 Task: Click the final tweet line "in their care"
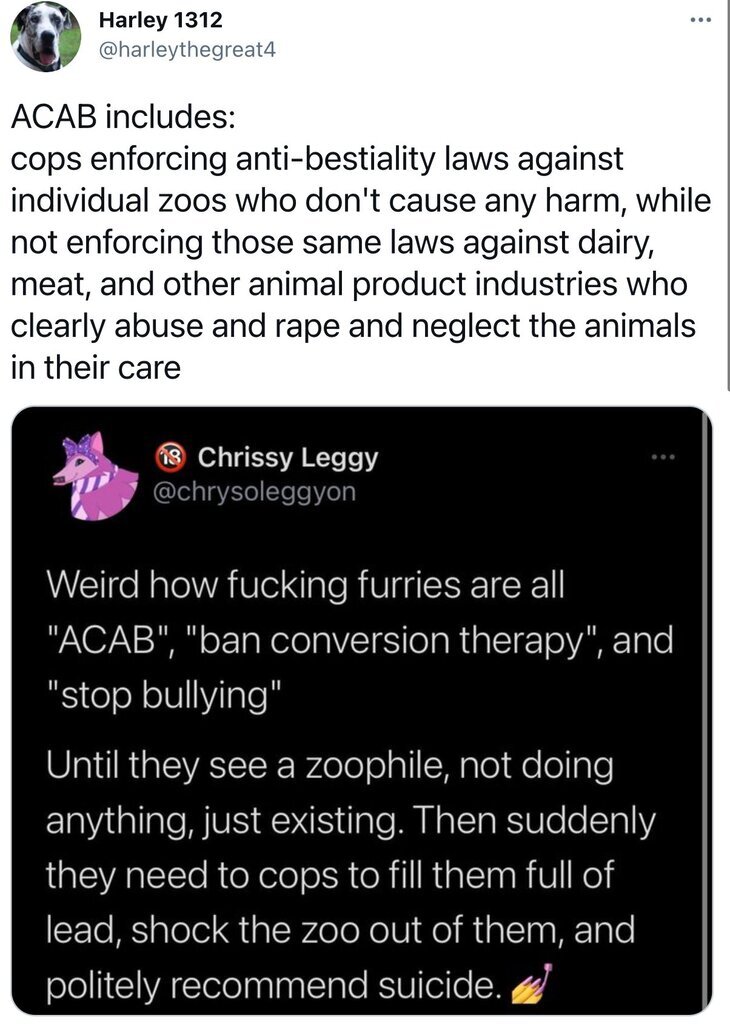tap(95, 367)
